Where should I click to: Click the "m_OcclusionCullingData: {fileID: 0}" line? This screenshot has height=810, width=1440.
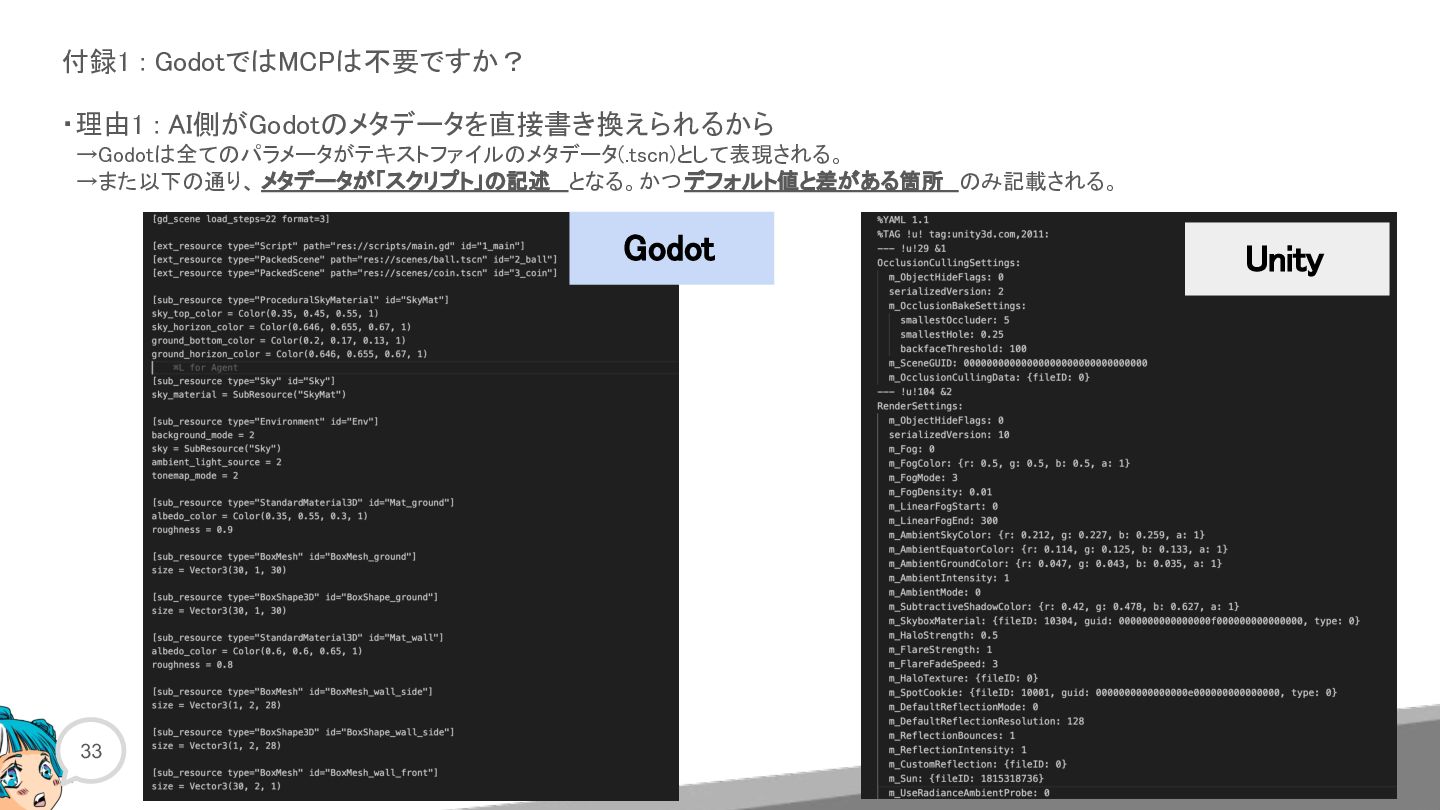tap(989, 377)
